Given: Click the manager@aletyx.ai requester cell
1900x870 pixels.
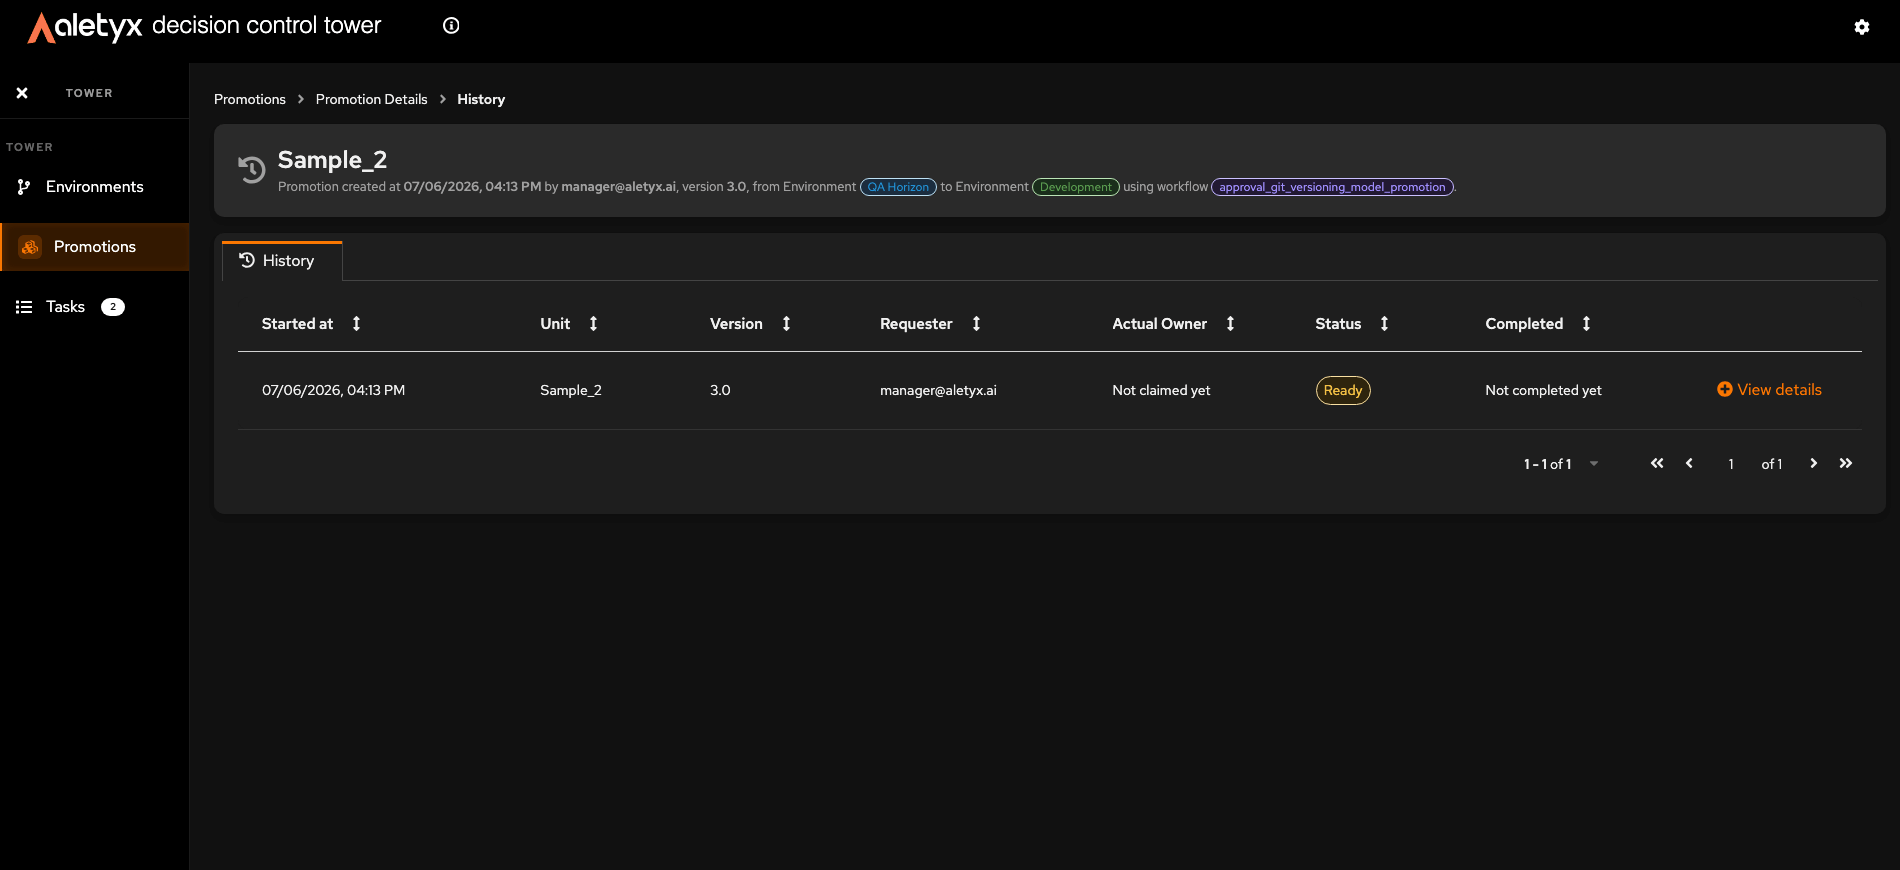Looking at the screenshot, I should (938, 390).
